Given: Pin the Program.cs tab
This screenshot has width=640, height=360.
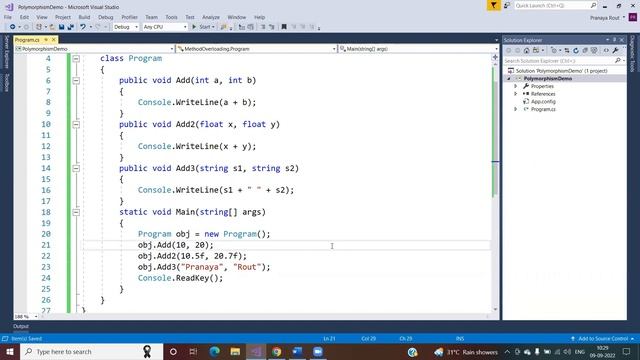Looking at the screenshot, I should pos(46,40).
